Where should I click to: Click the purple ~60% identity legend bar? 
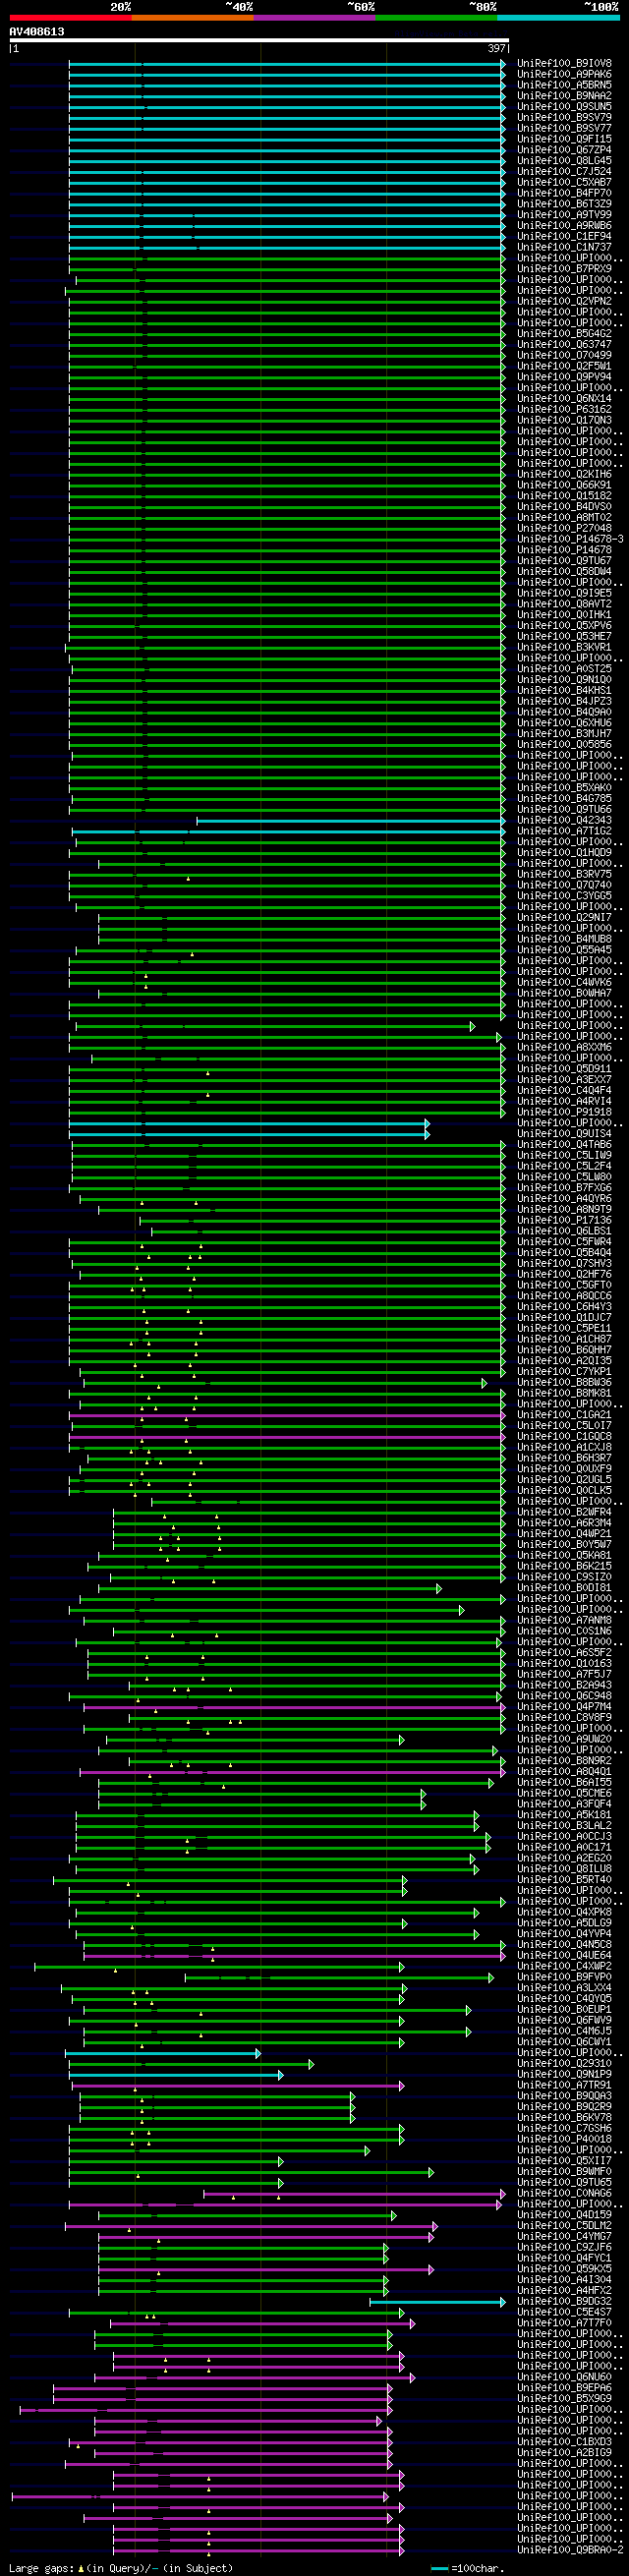pyautogui.click(x=314, y=17)
